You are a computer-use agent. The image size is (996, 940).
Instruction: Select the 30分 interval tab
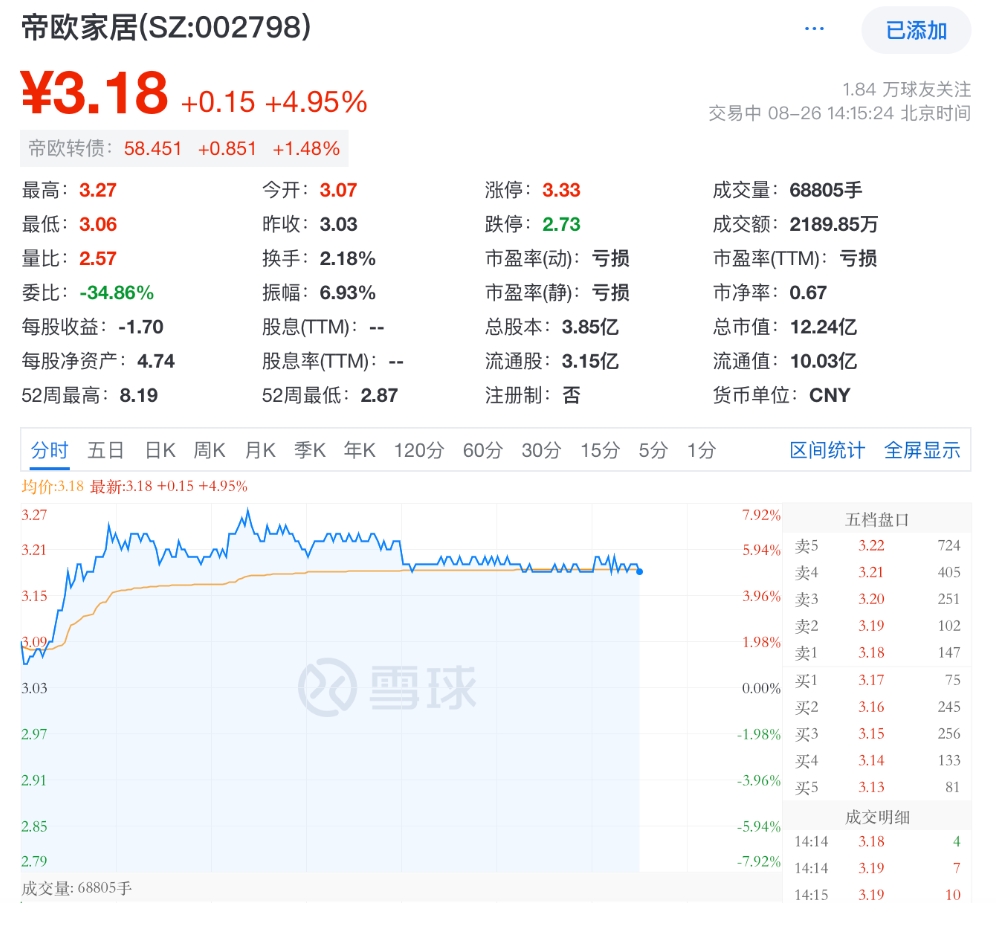[x=541, y=450]
